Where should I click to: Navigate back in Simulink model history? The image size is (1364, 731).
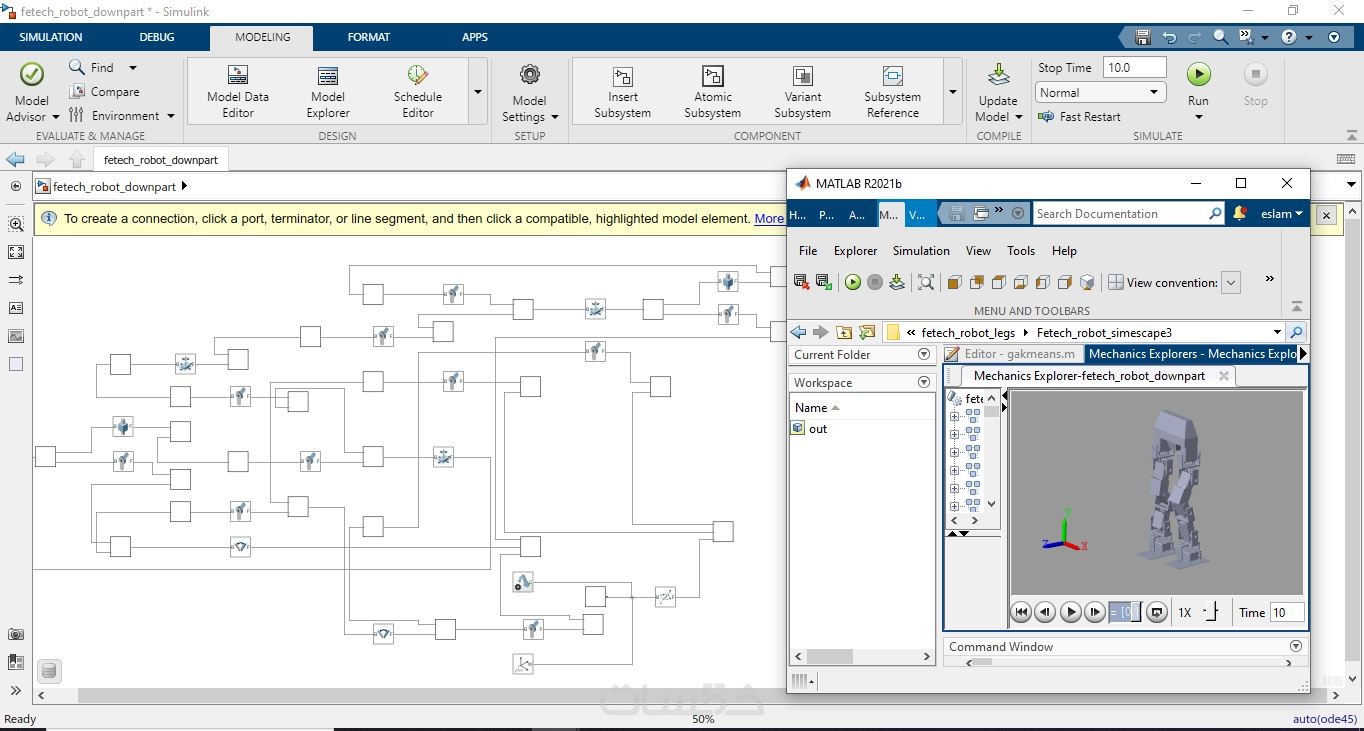(15, 160)
